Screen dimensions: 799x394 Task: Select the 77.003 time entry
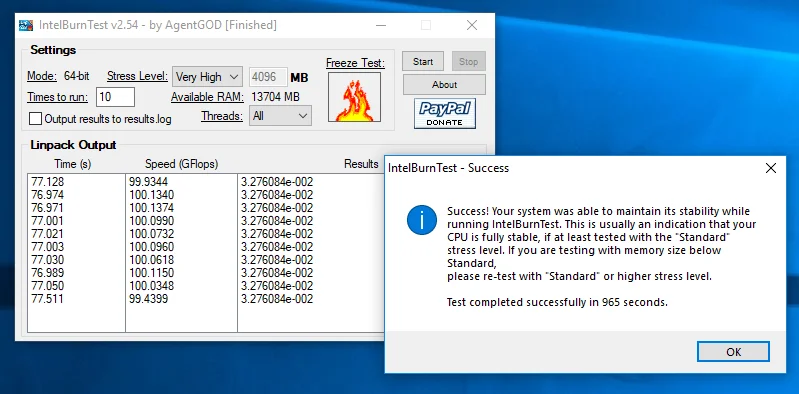pyautogui.click(x=48, y=247)
